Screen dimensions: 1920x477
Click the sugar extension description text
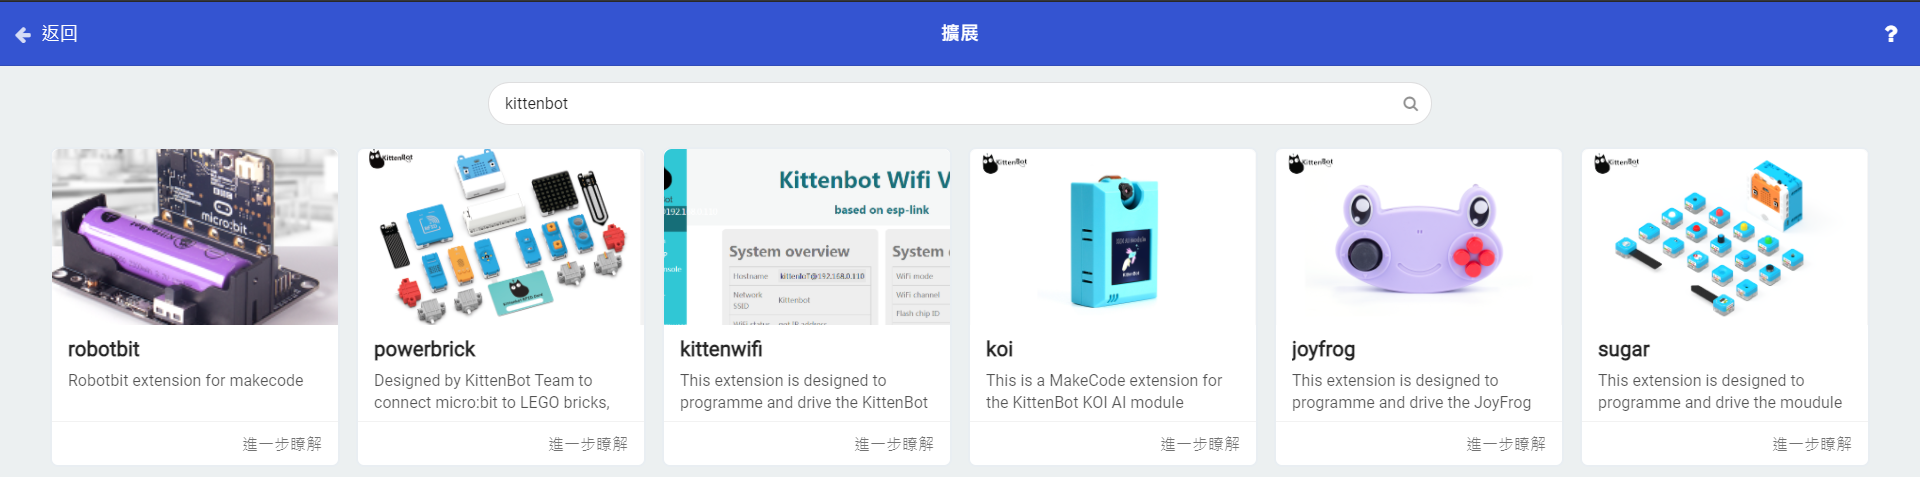1719,391
